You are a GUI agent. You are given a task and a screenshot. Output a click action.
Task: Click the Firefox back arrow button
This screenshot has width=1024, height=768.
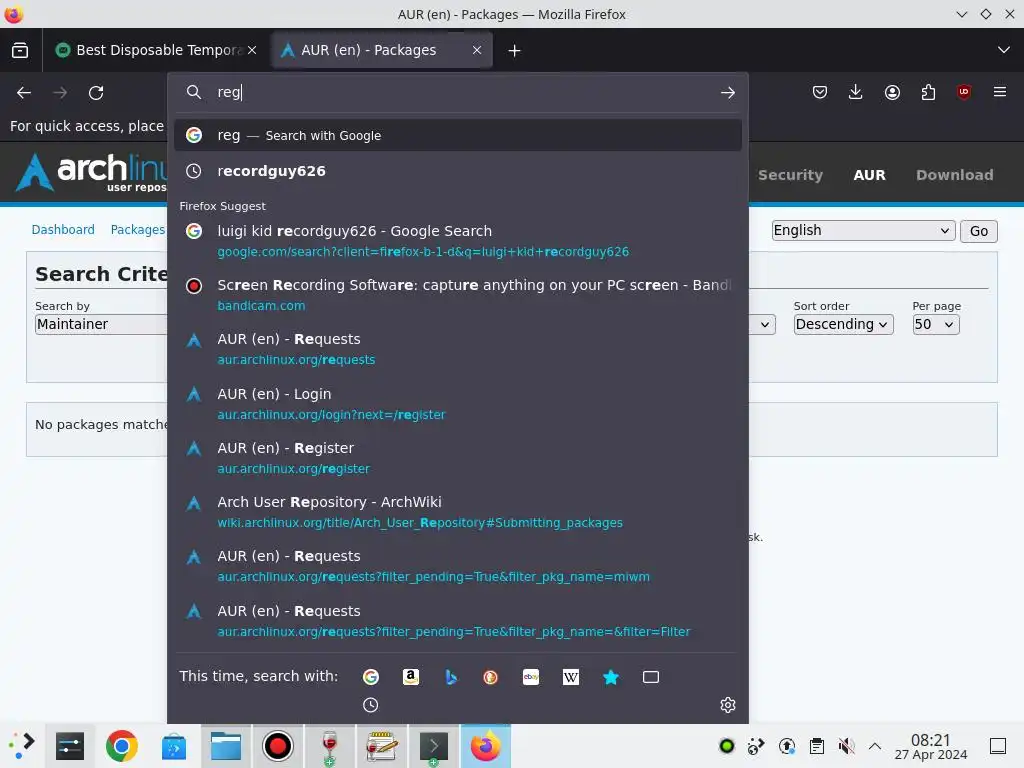click(x=24, y=93)
